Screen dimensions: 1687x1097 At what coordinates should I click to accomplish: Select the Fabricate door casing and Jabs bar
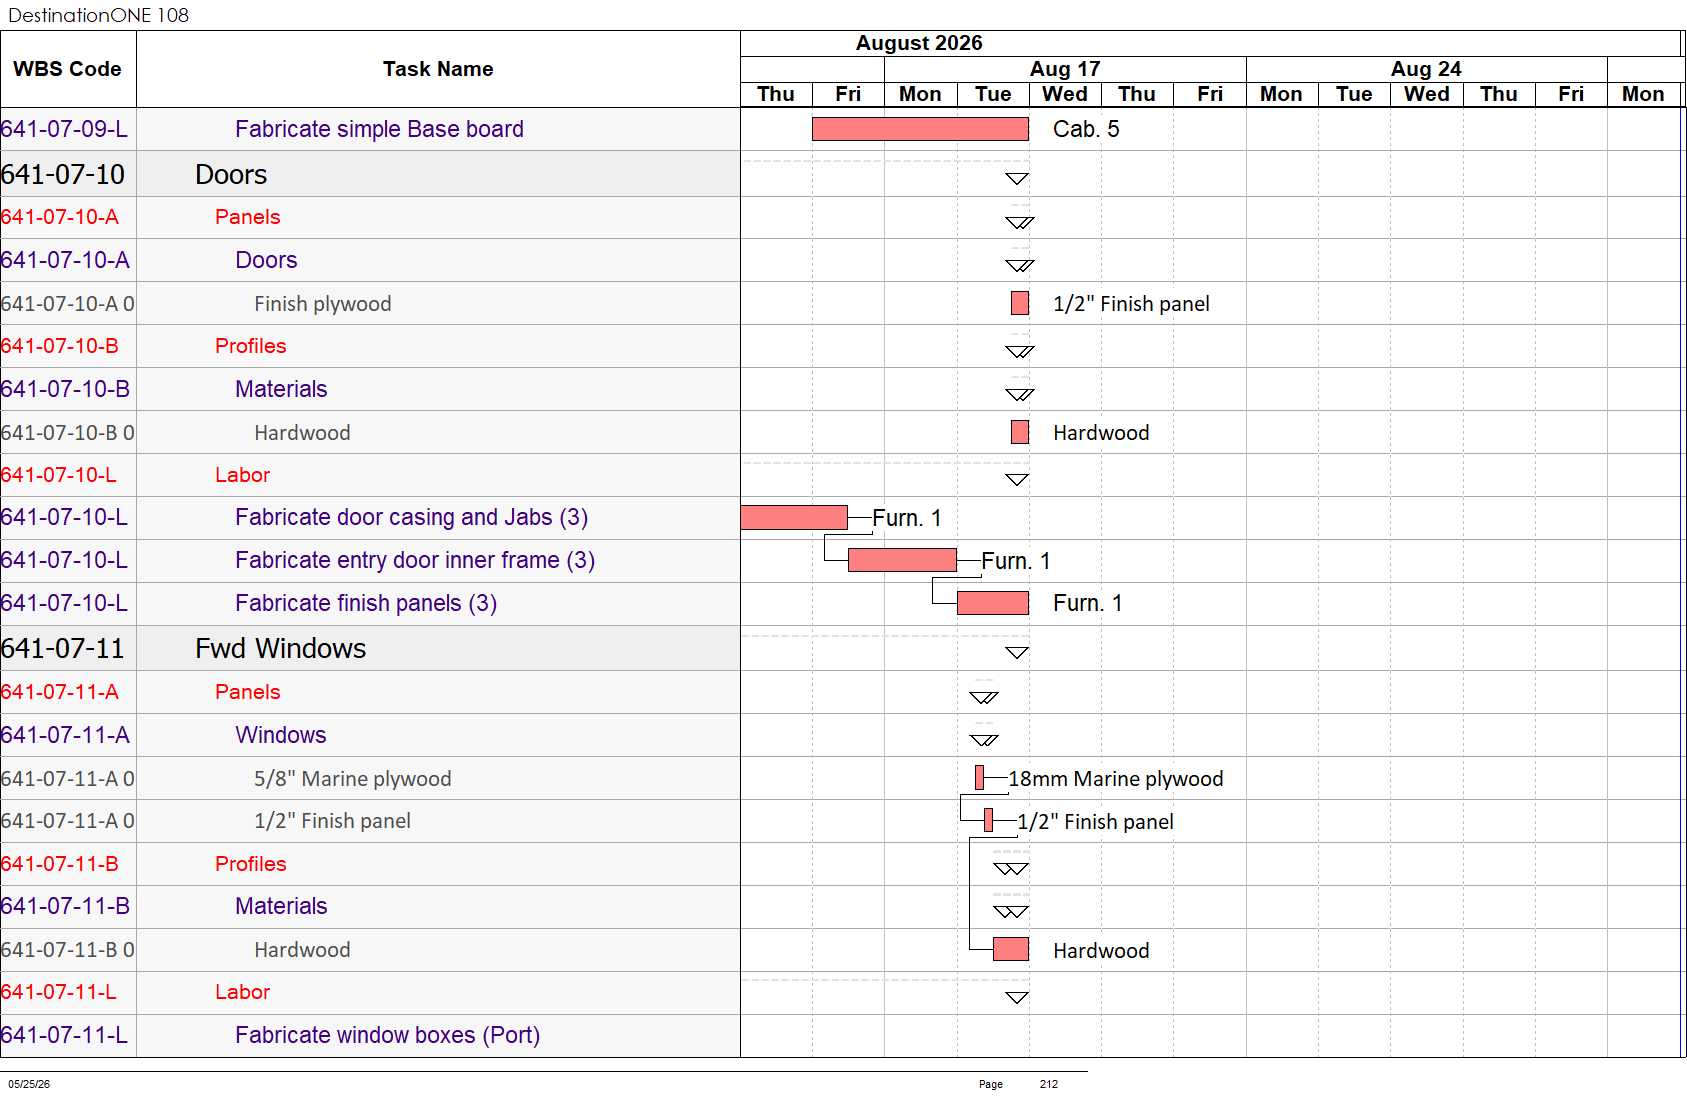[x=794, y=517]
